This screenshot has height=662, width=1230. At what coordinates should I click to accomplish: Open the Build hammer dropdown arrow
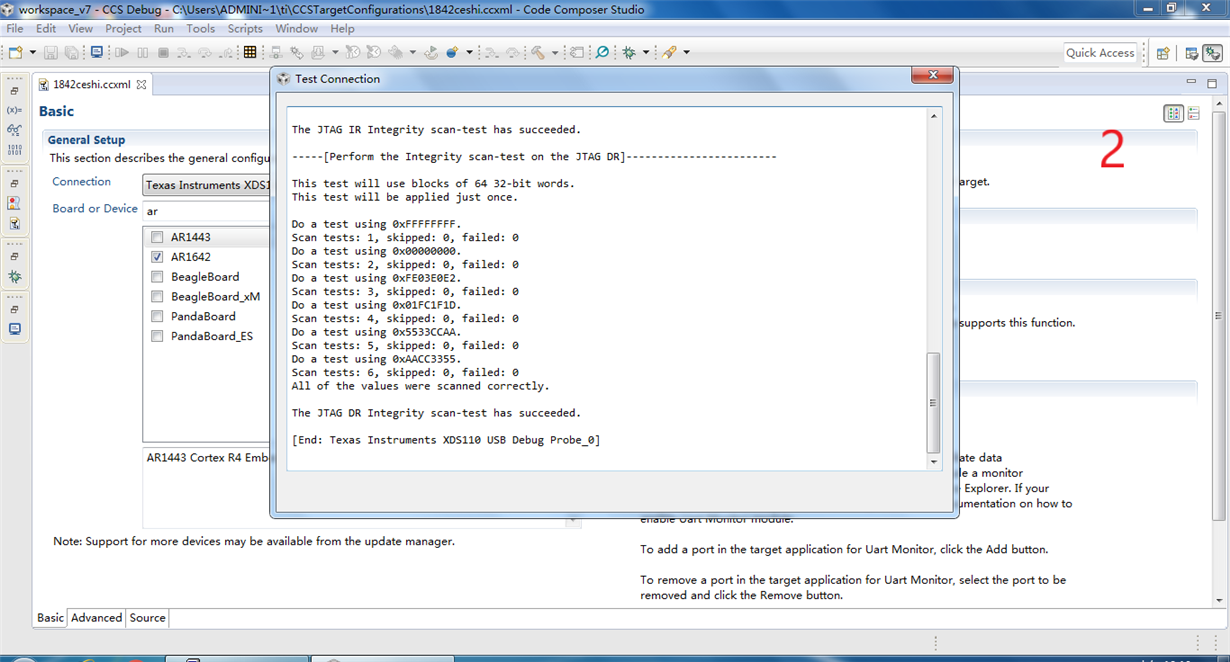[554, 52]
